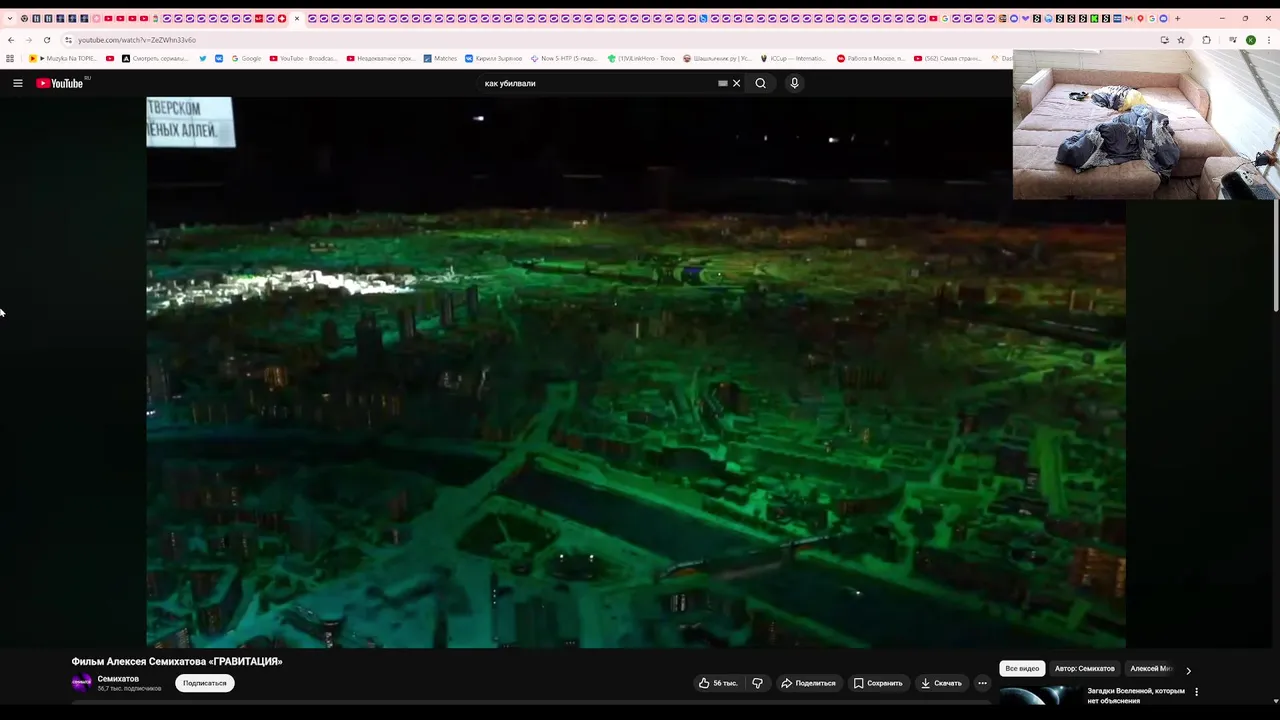Open the Смотреть сериалы bookmark
Screen dimensions: 1280x720
point(155,58)
